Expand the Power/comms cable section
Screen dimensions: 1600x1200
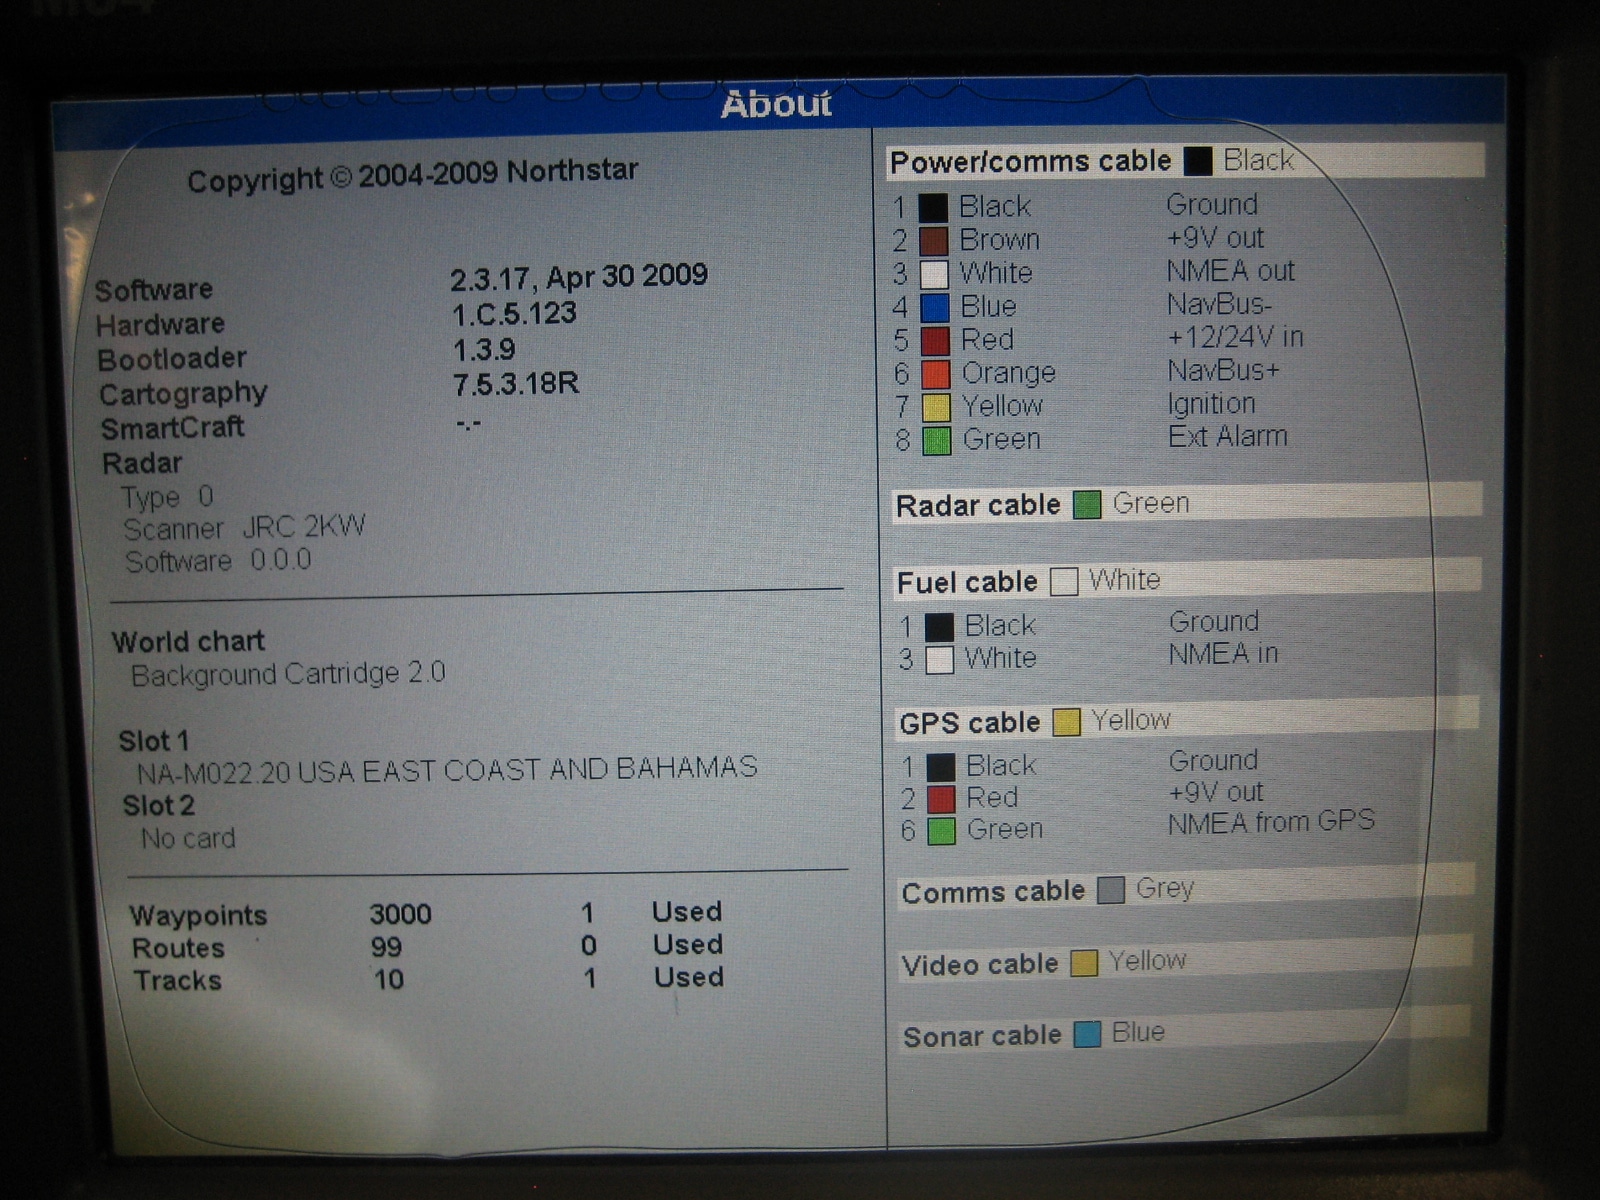1030,160
